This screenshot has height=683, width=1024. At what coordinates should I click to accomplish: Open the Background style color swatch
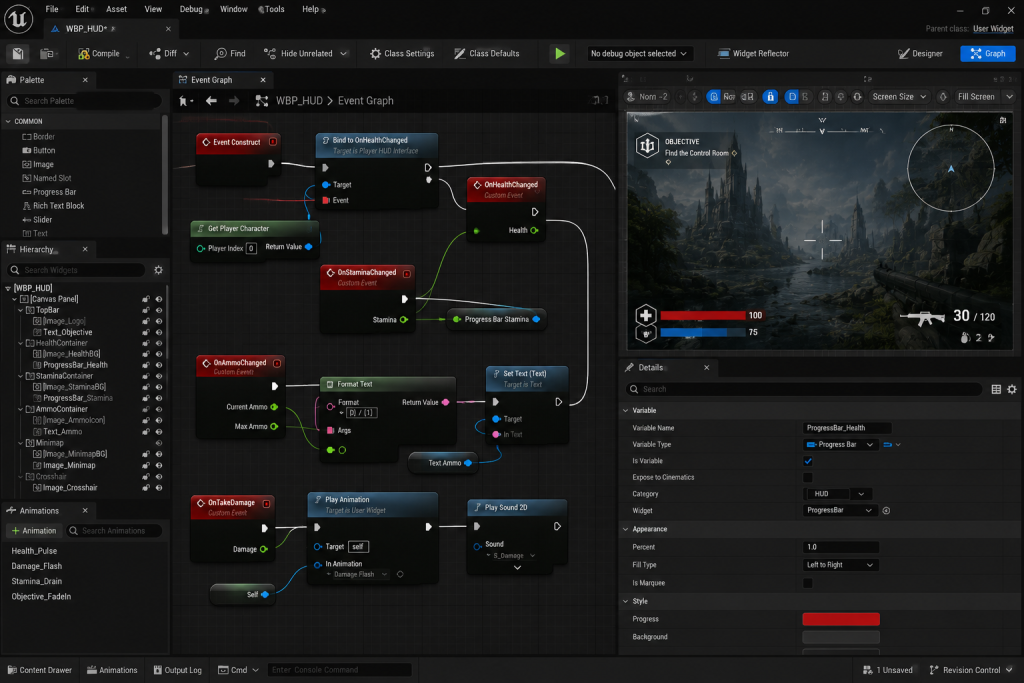(x=840, y=637)
